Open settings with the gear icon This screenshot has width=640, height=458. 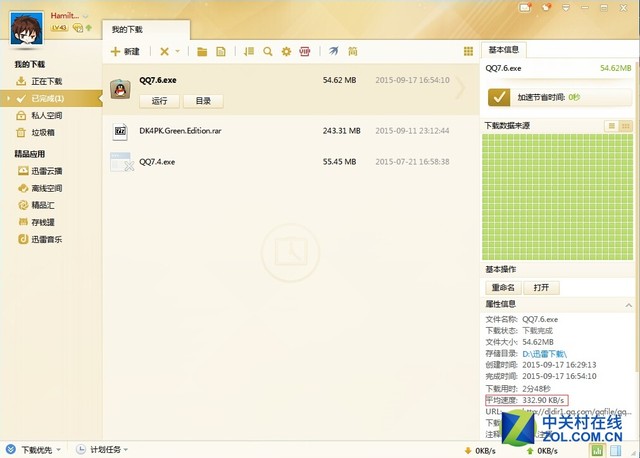click(287, 51)
